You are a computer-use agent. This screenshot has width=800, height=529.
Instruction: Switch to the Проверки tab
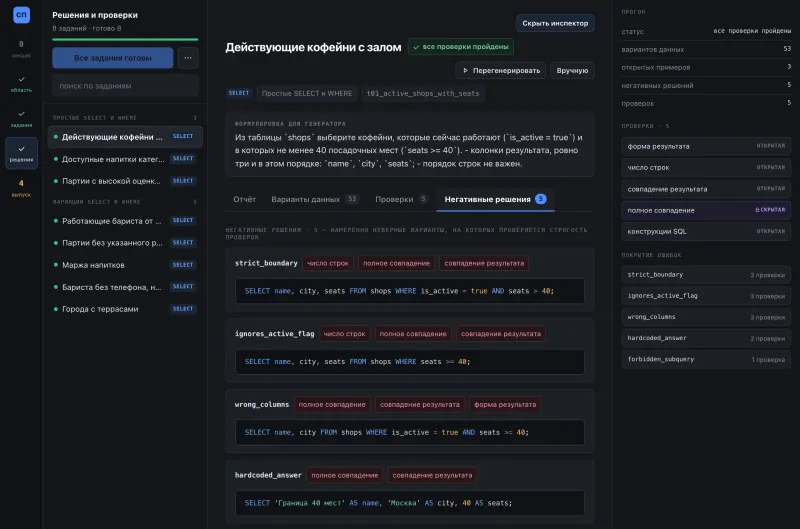401,199
